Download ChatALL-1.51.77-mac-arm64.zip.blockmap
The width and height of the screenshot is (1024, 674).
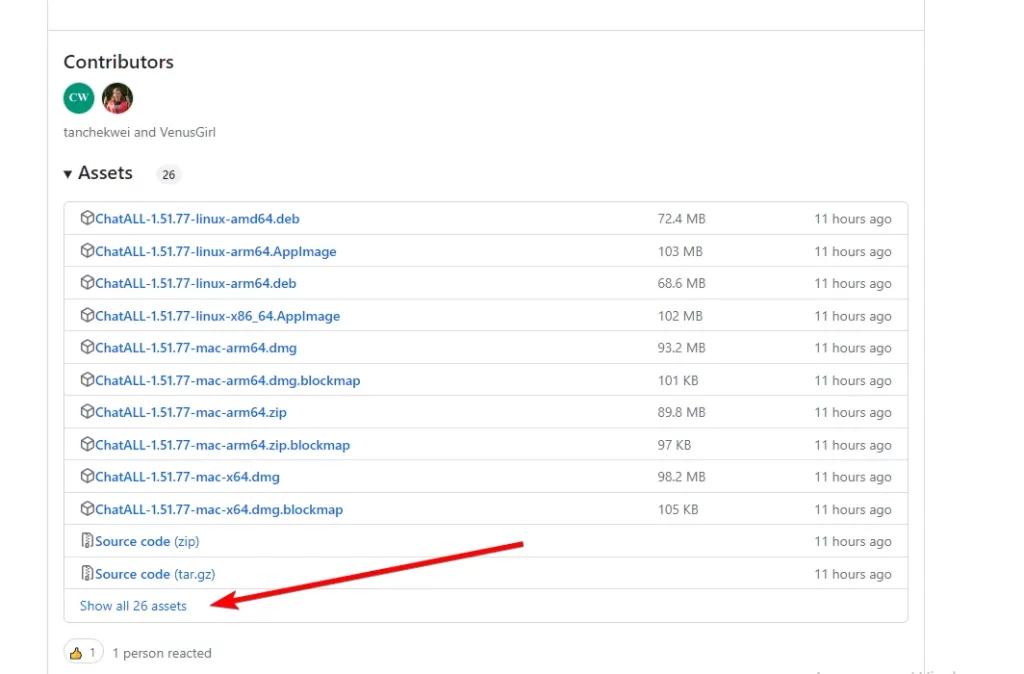pyautogui.click(x=223, y=445)
